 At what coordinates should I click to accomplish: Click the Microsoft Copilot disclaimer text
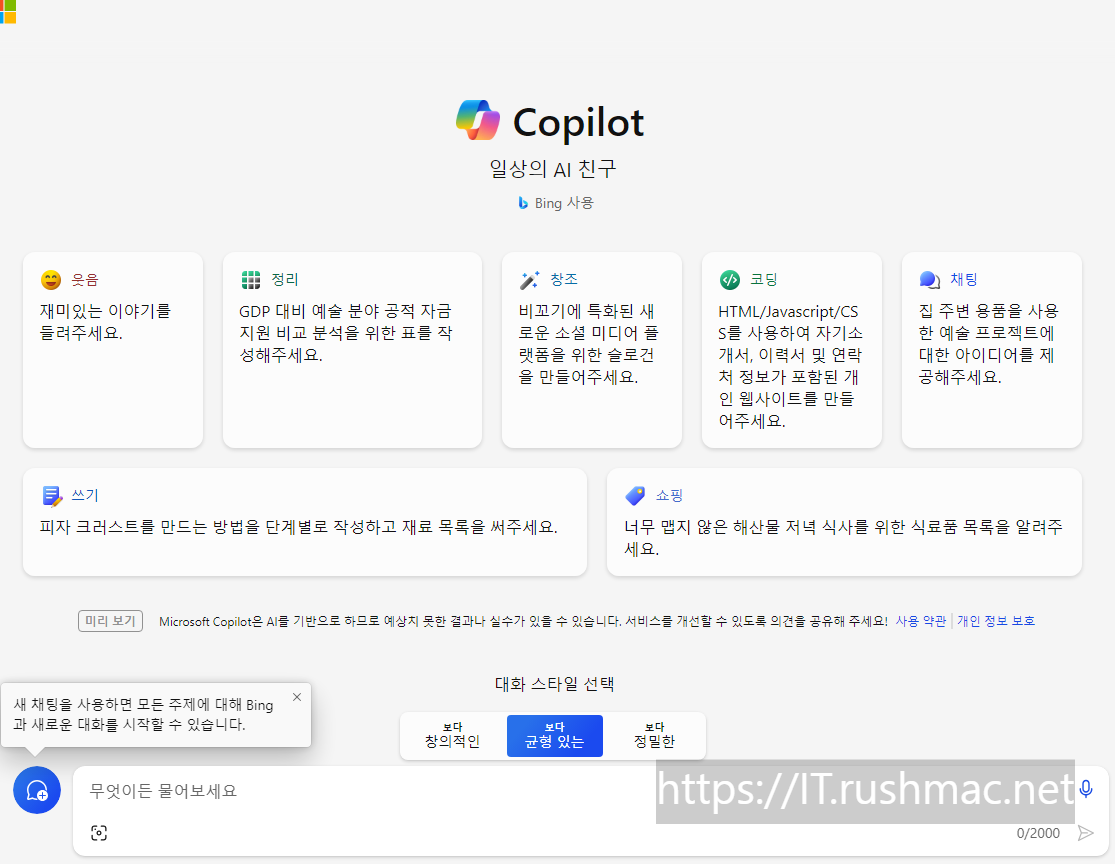tap(523, 622)
